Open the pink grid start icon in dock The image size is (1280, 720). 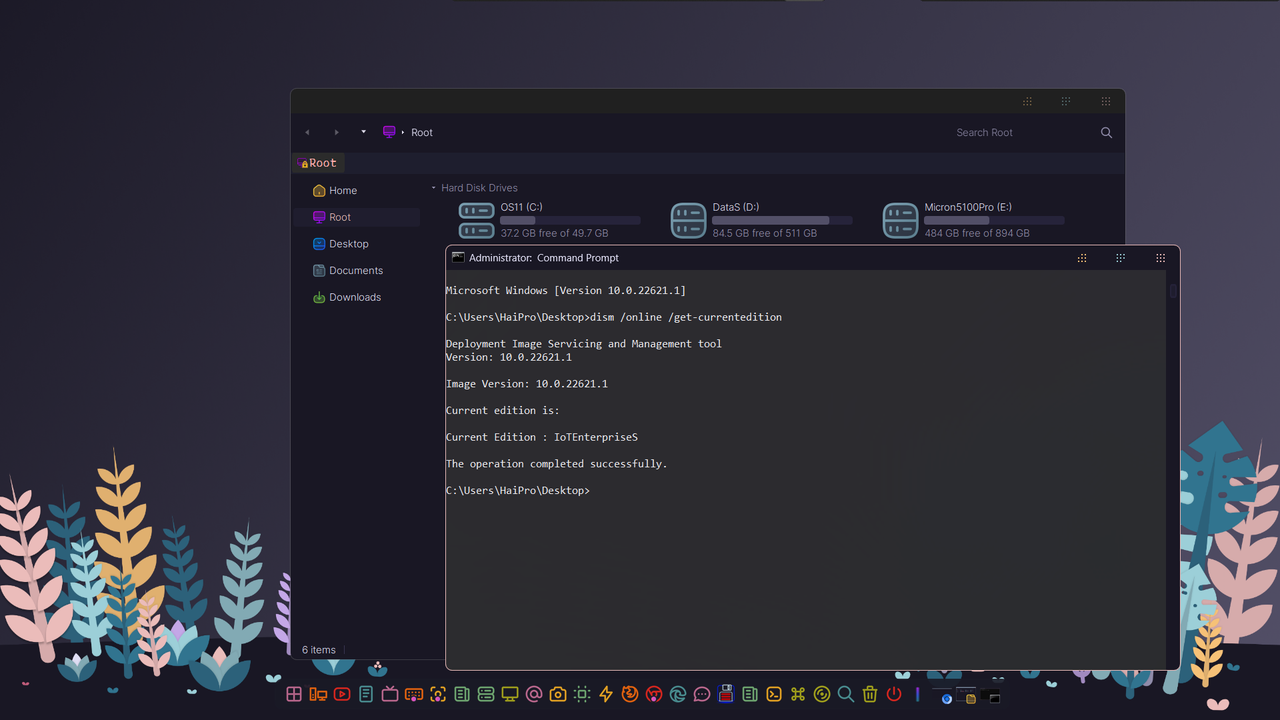tap(293, 694)
